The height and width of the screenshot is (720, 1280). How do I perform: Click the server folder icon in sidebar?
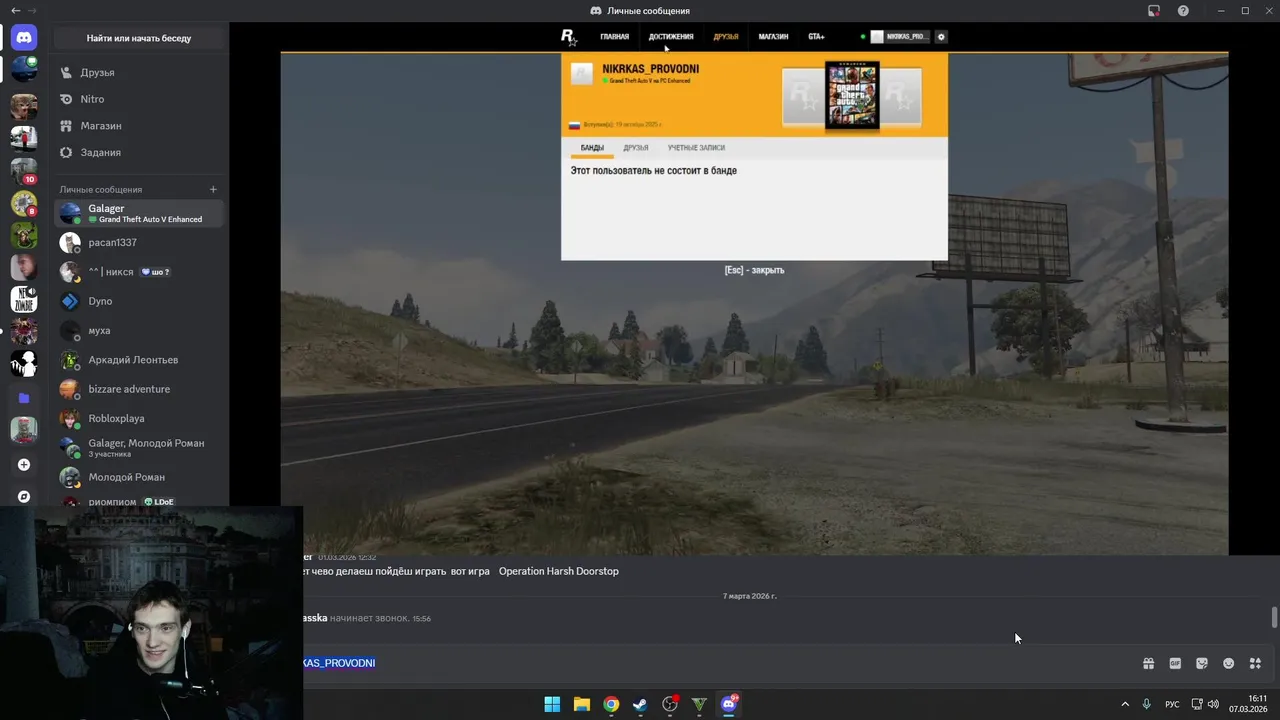tap(24, 398)
